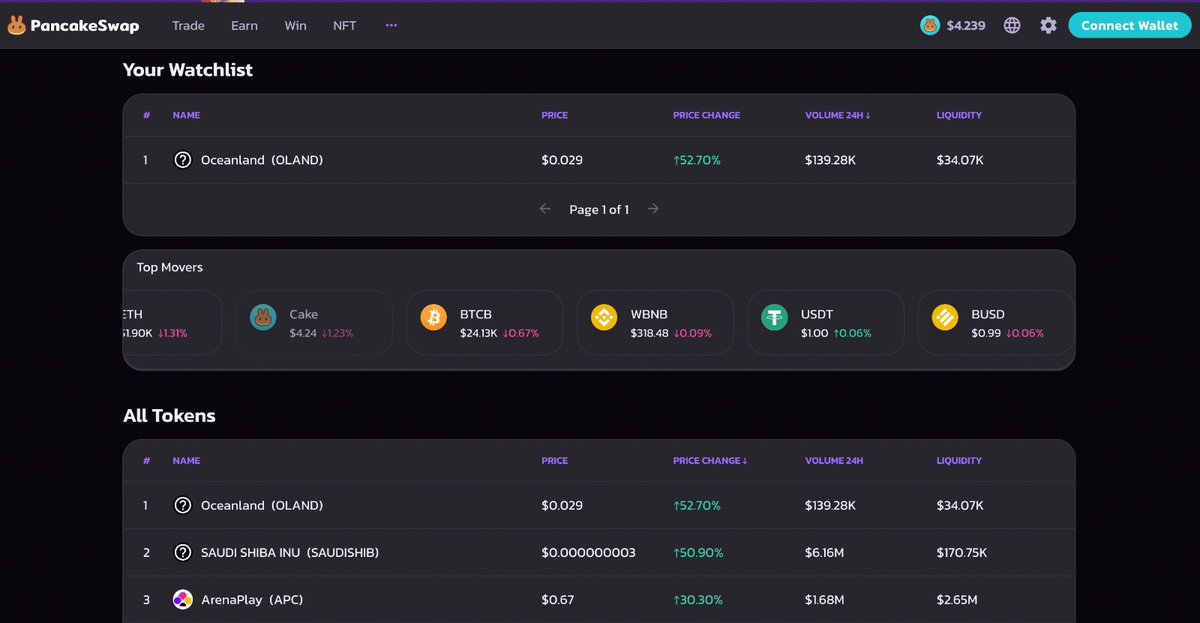Sort All Tokens by Volume 24H column
The width and height of the screenshot is (1200, 623).
click(833, 461)
